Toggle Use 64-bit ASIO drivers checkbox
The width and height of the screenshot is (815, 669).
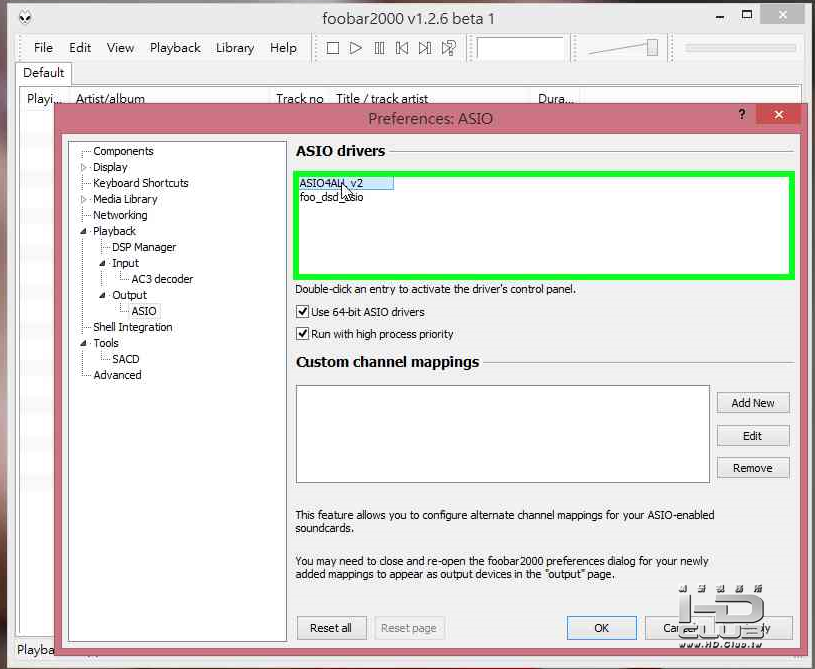point(302,312)
